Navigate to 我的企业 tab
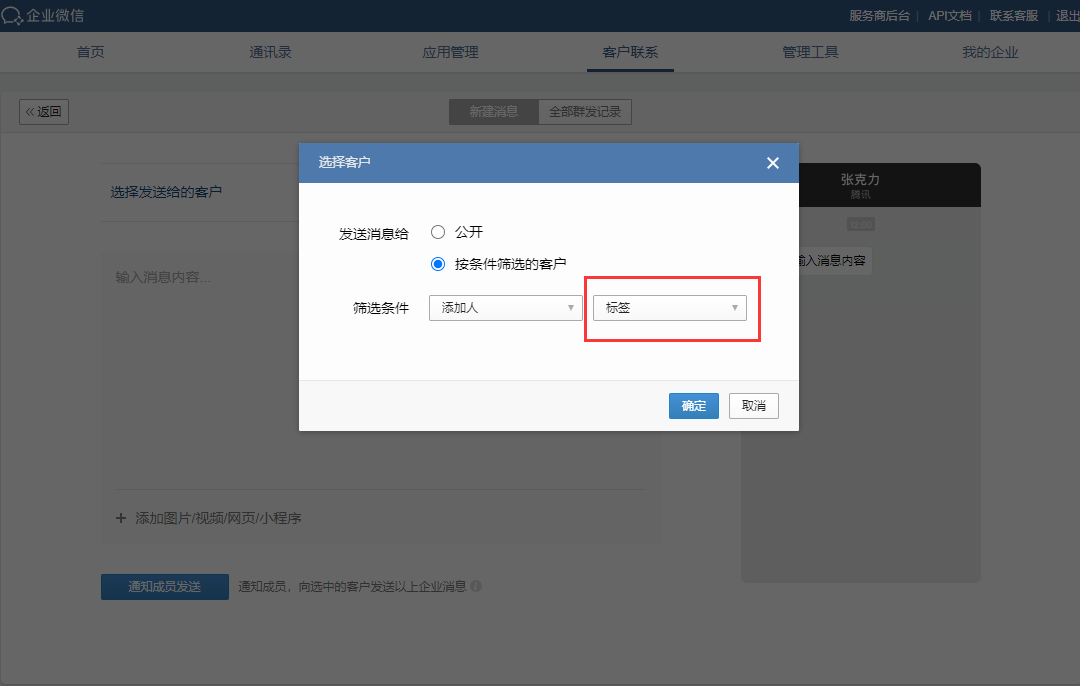1080x686 pixels. tap(990, 52)
